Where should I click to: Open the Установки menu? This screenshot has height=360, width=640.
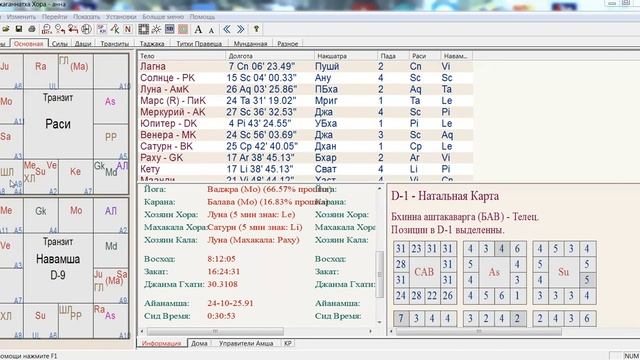point(121,17)
